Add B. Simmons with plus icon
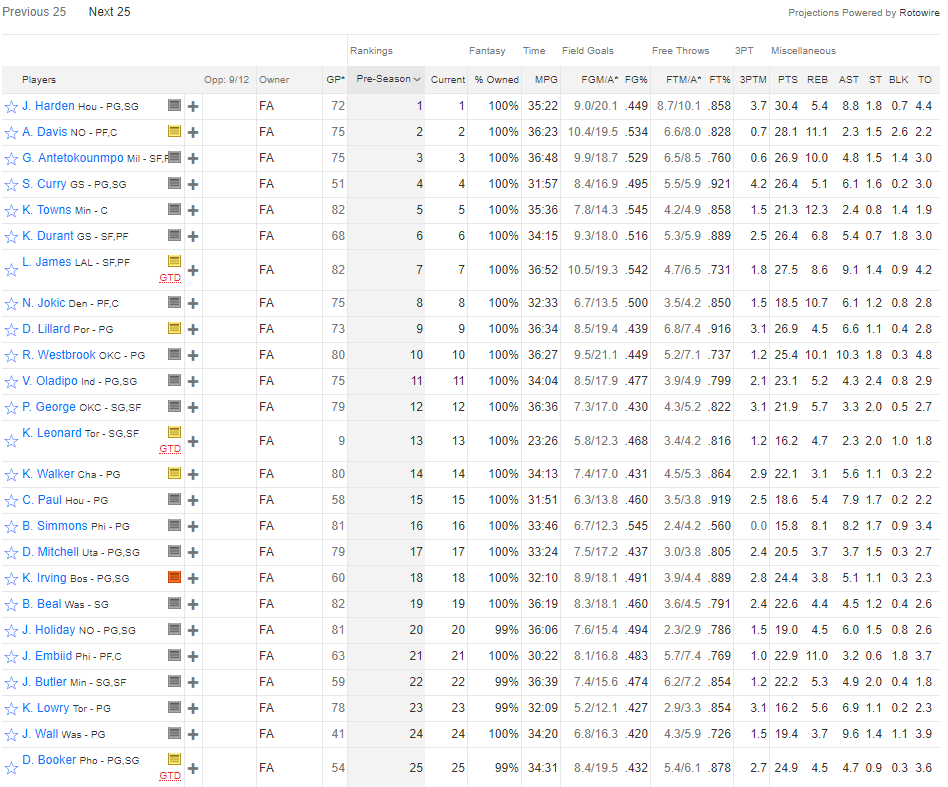The image size is (948, 787). [x=193, y=526]
